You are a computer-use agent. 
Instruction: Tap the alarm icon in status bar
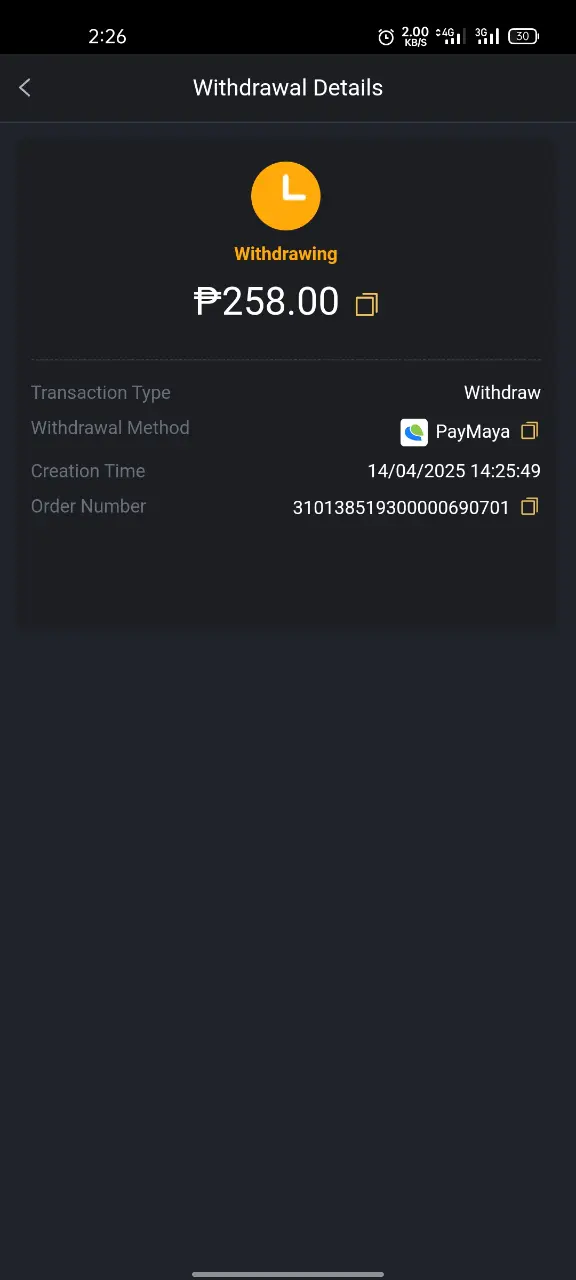click(x=386, y=37)
